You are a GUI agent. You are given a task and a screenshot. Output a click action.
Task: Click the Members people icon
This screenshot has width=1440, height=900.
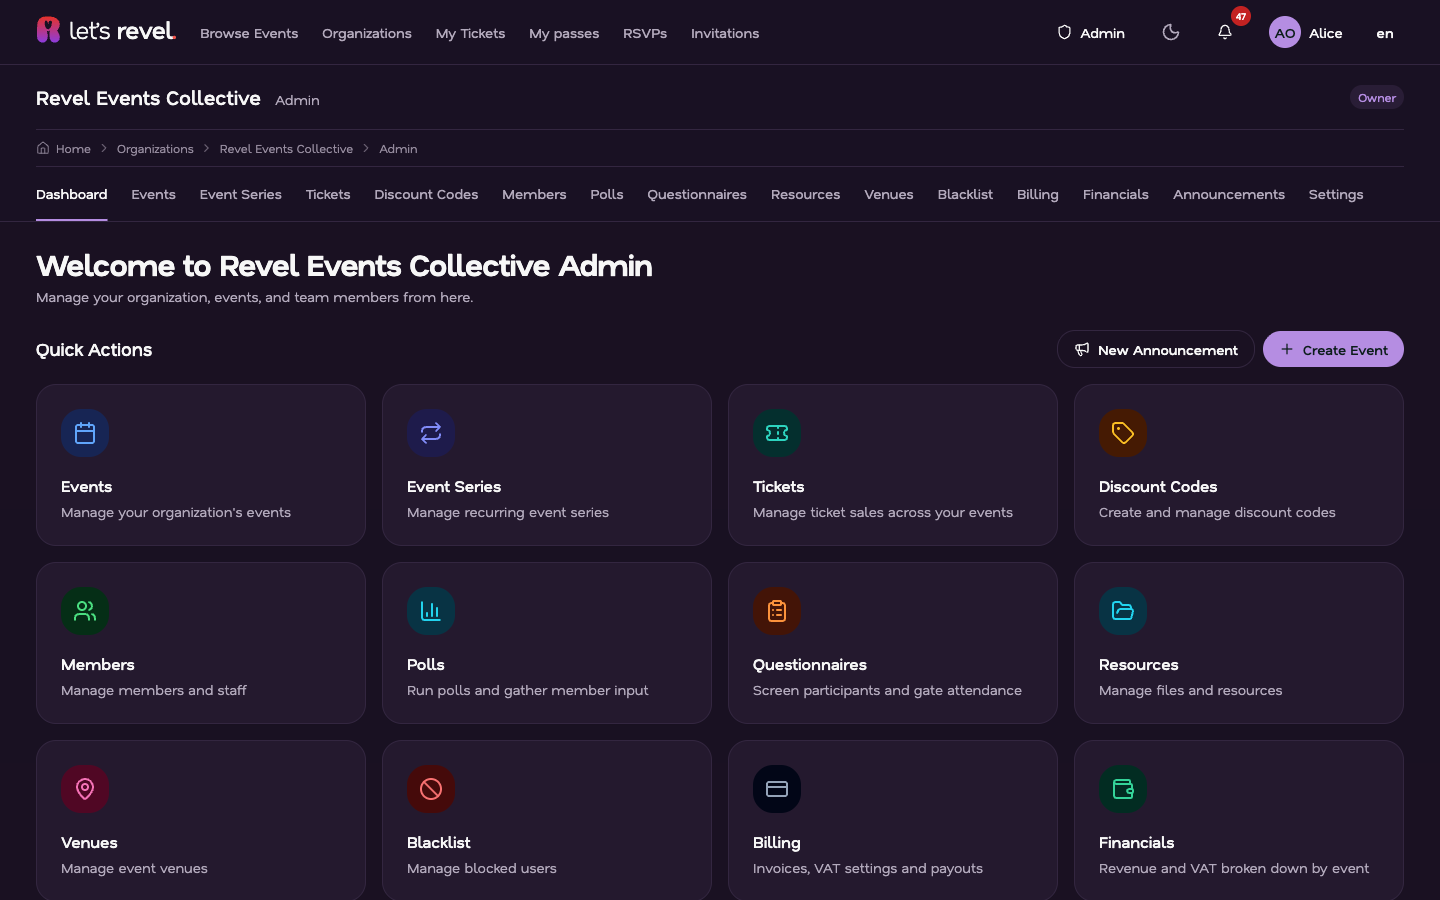[85, 611]
